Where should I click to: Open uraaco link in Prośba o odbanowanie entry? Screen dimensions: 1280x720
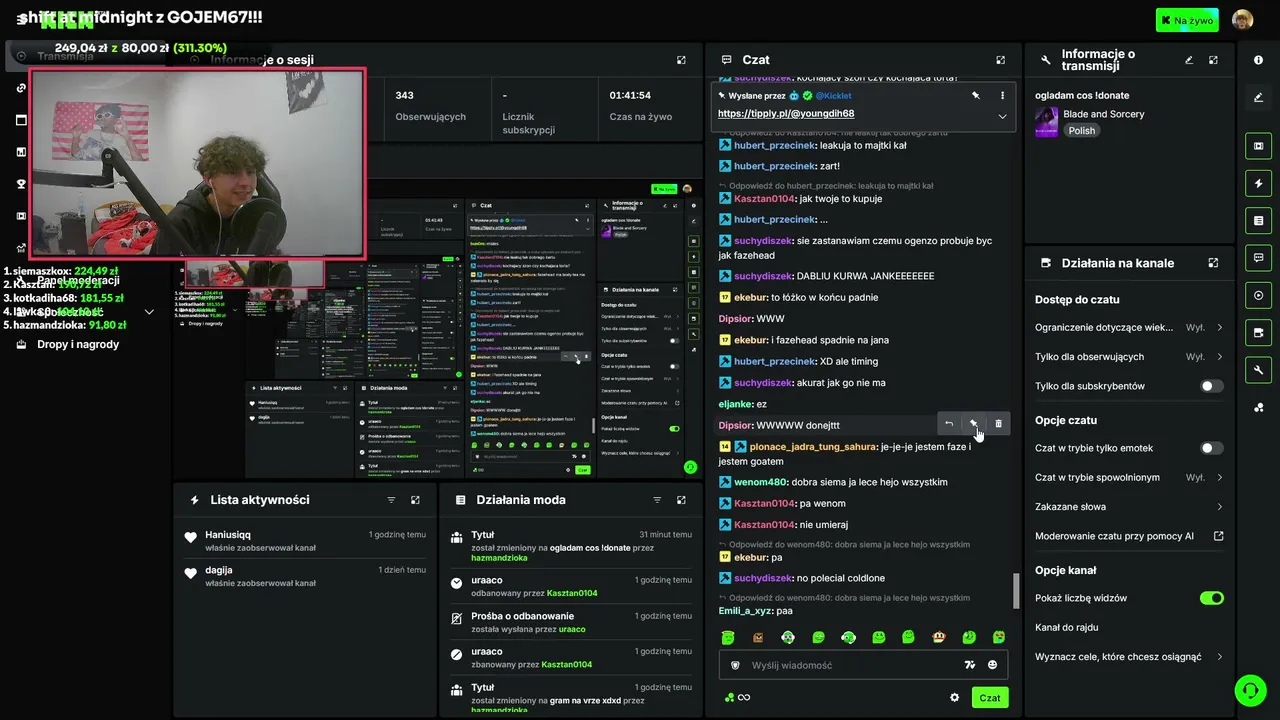pyautogui.click(x=572, y=629)
